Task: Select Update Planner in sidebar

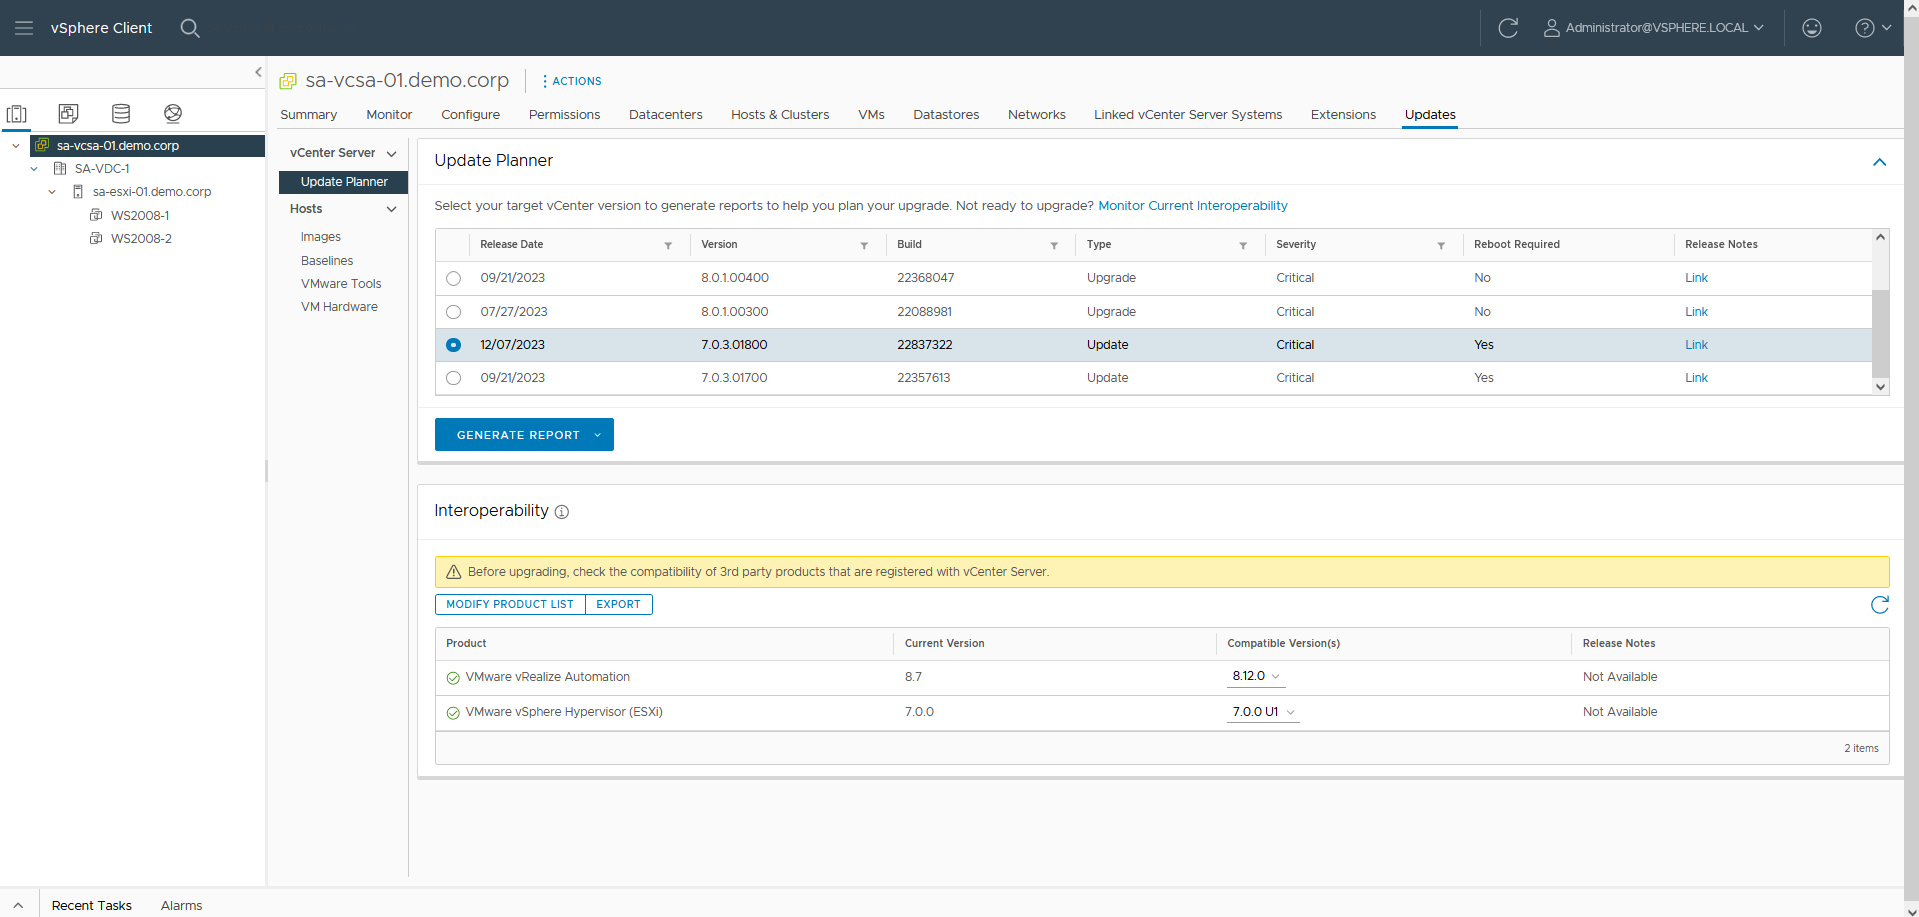Action: (343, 182)
